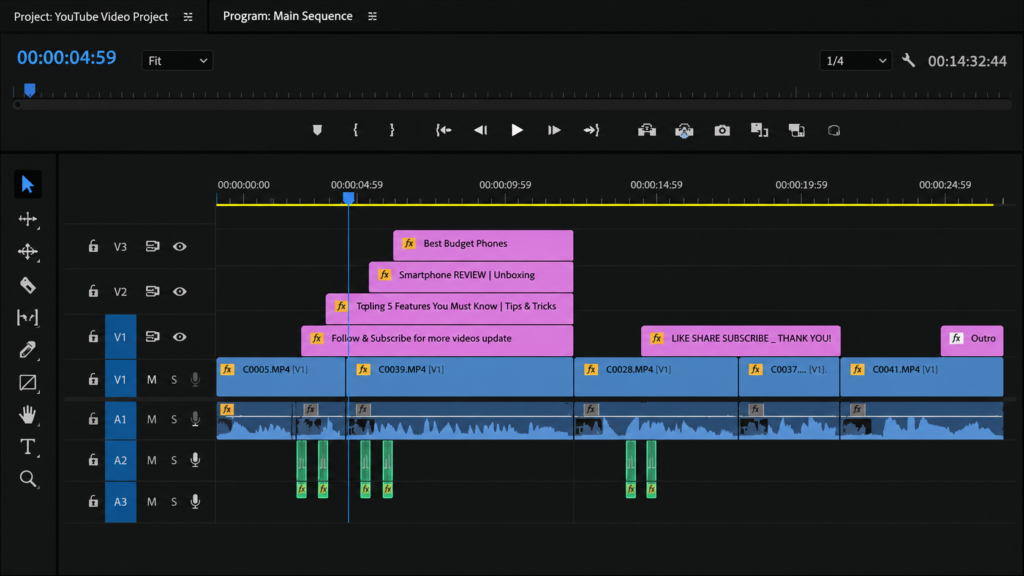
Task: Enable voice-over record on A2
Action: tap(195, 460)
